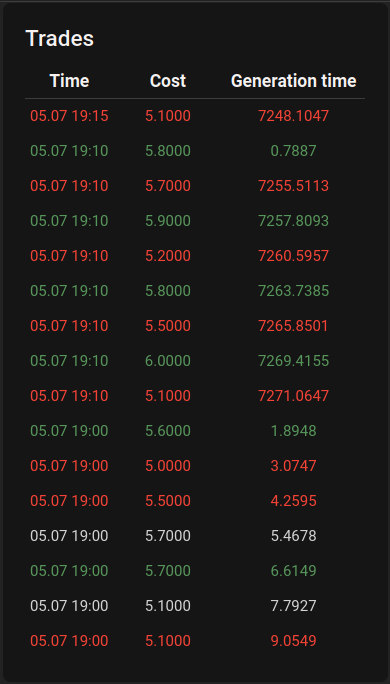The height and width of the screenshot is (684, 390).
Task: Click generation time value 7248.1047
Action: (294, 116)
